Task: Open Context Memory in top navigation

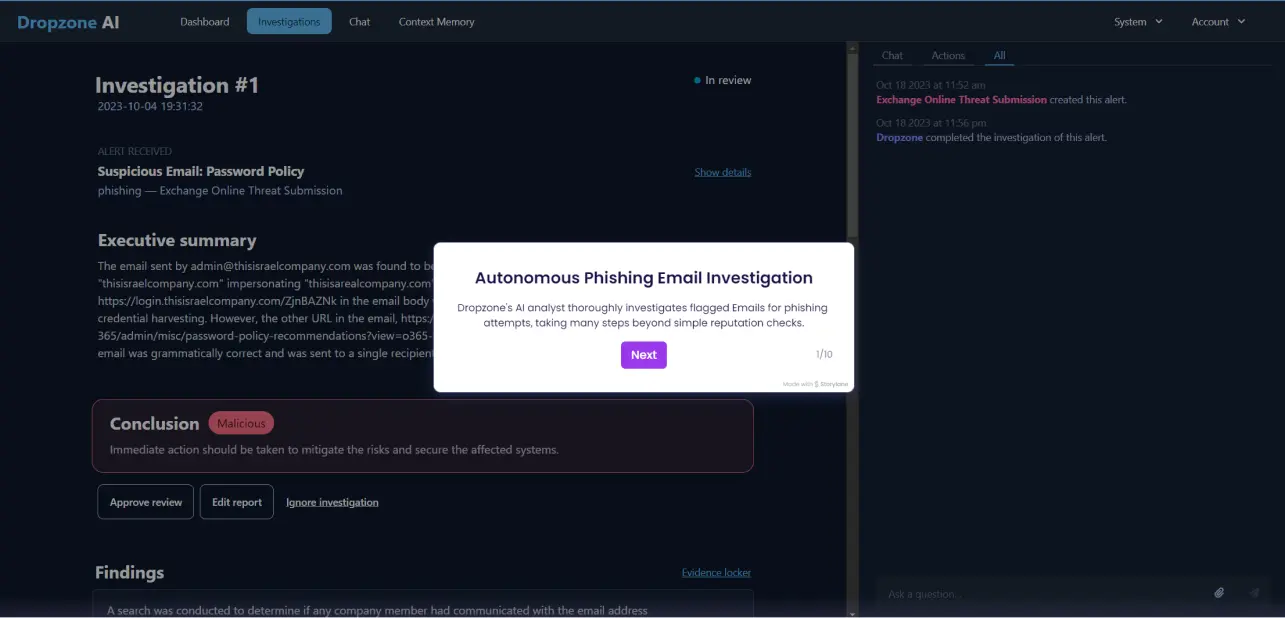Action: (436, 21)
